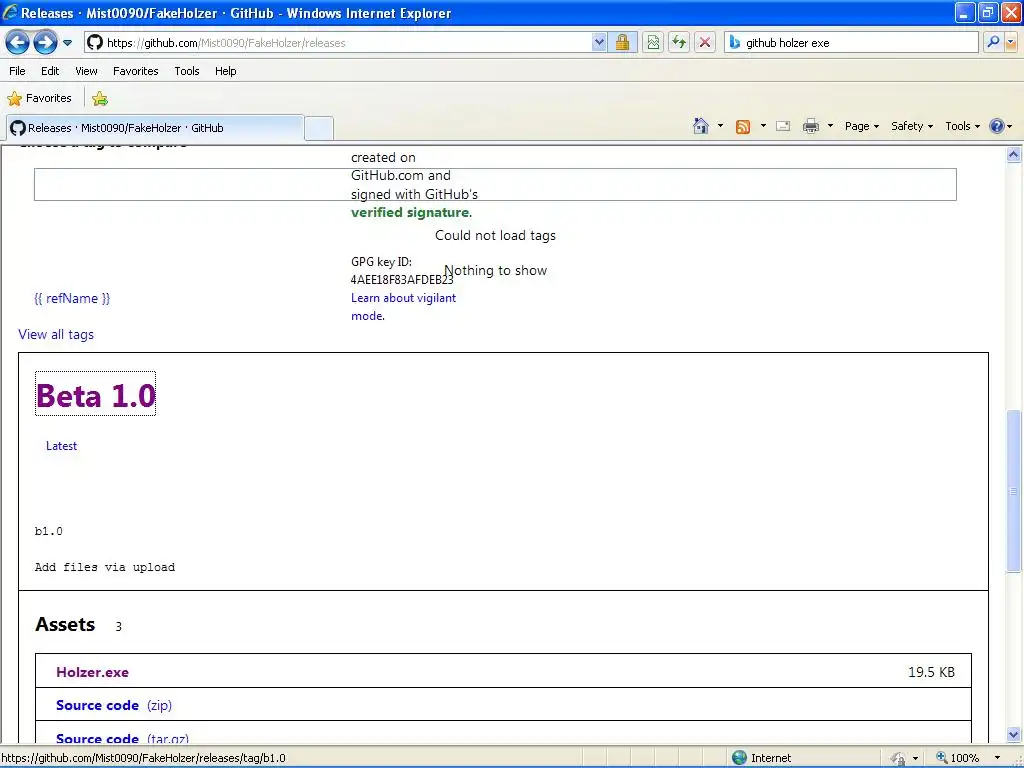Open the Beta 1.0 release title
Screen dimensions: 1024x768
(95, 395)
